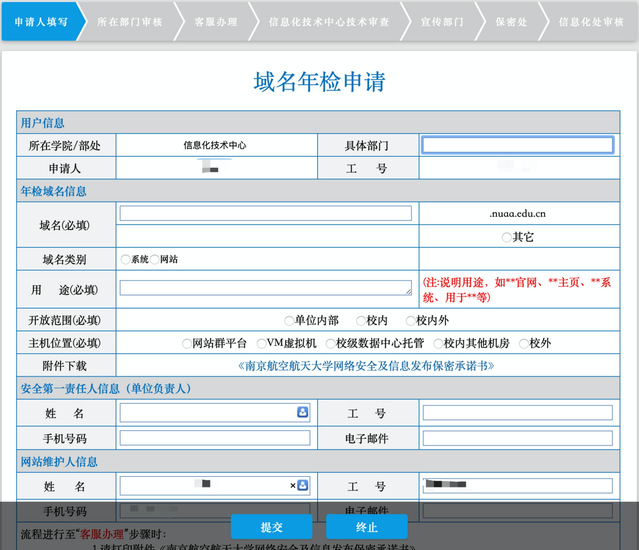The height and width of the screenshot is (550, 639).
Task: Focus the 具体部门 input field
Action: tap(517, 145)
